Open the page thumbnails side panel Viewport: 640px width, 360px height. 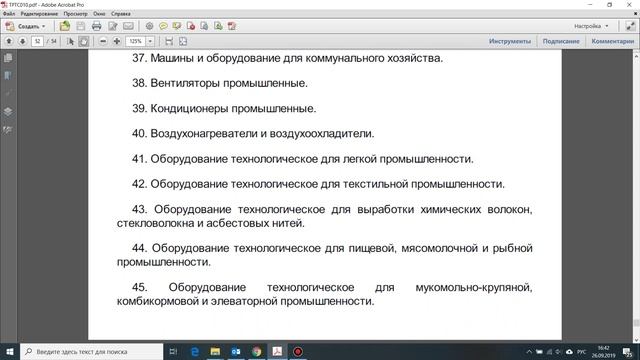pos(8,58)
